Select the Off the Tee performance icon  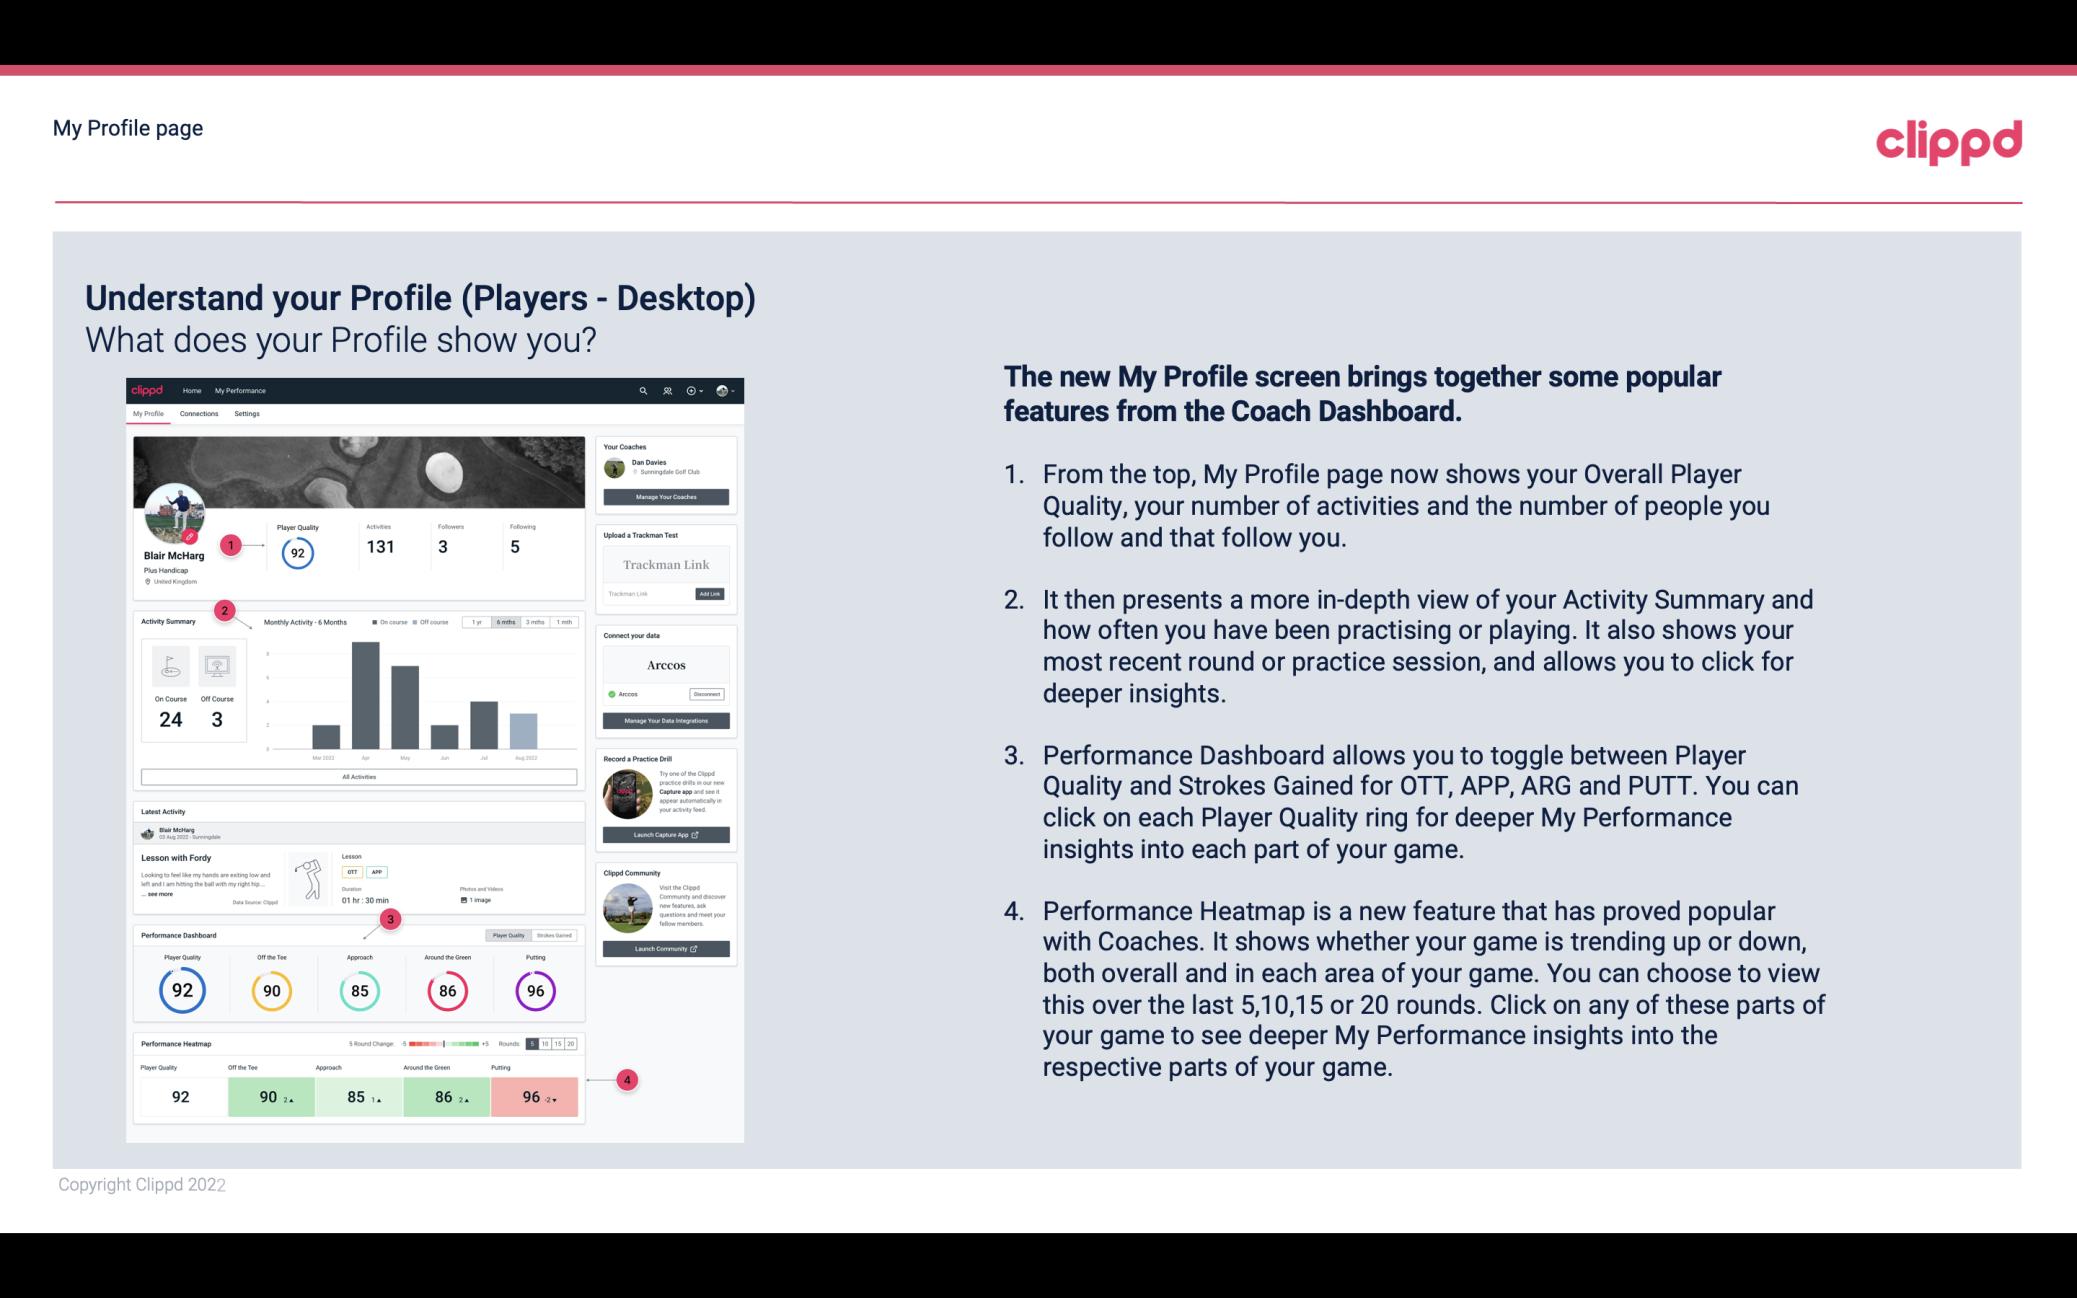(271, 988)
